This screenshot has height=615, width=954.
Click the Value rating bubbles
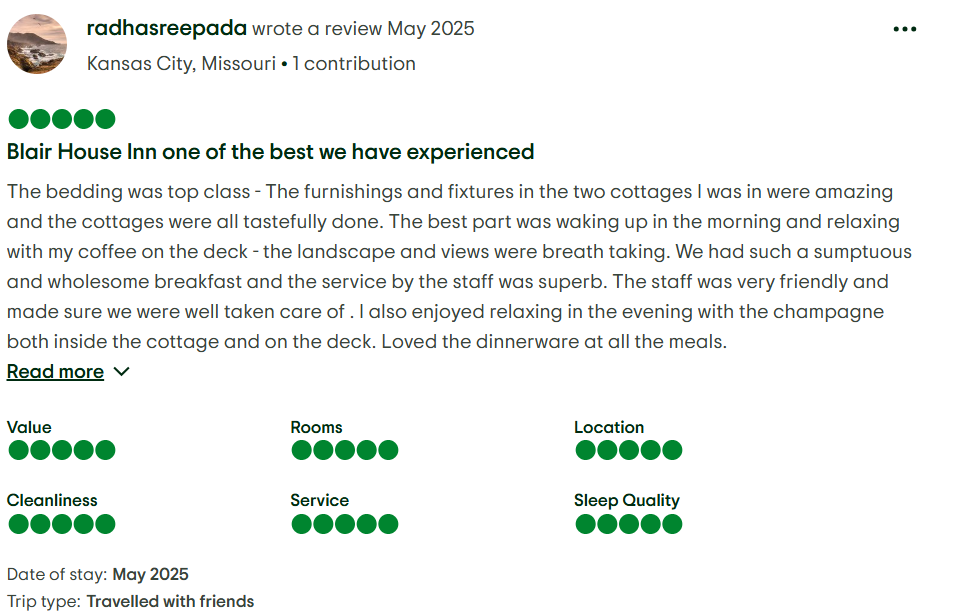(62, 450)
